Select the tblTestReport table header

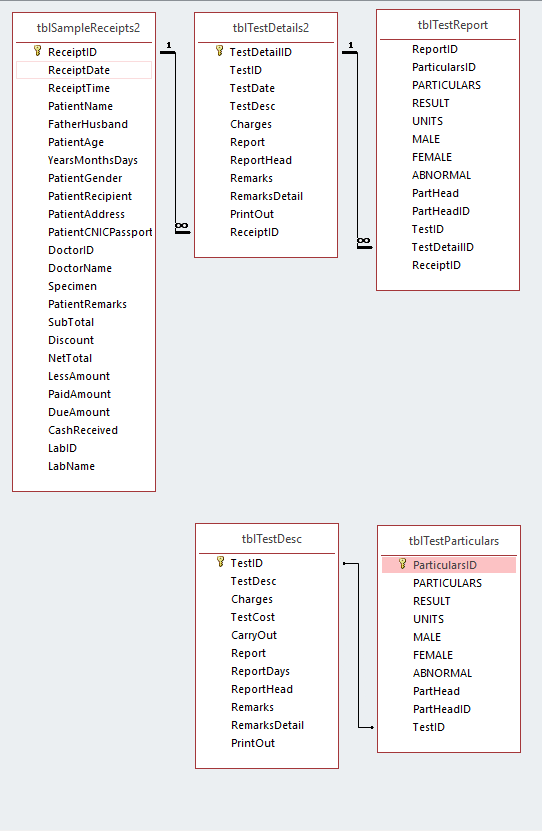(x=452, y=25)
